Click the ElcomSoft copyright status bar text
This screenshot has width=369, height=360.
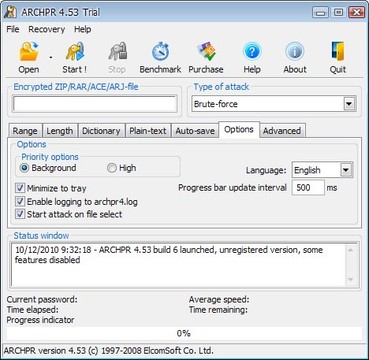pyautogui.click(x=108, y=351)
